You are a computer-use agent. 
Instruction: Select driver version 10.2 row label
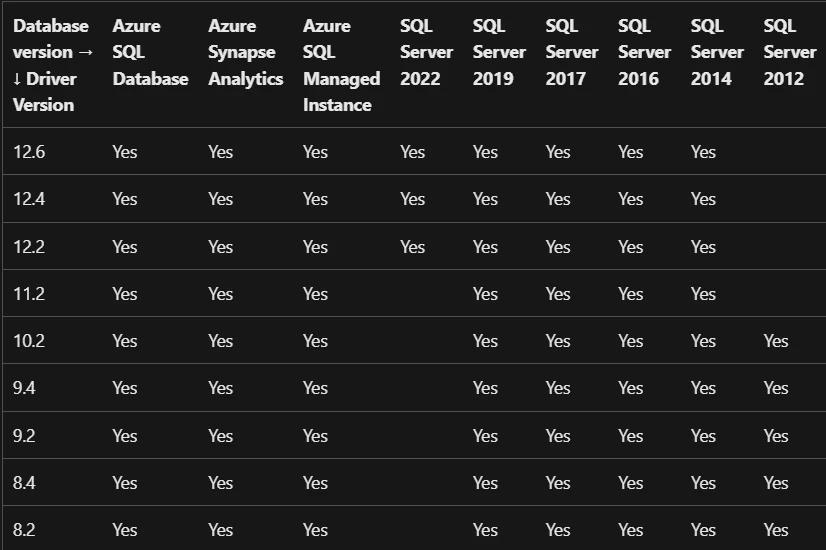tap(29, 341)
